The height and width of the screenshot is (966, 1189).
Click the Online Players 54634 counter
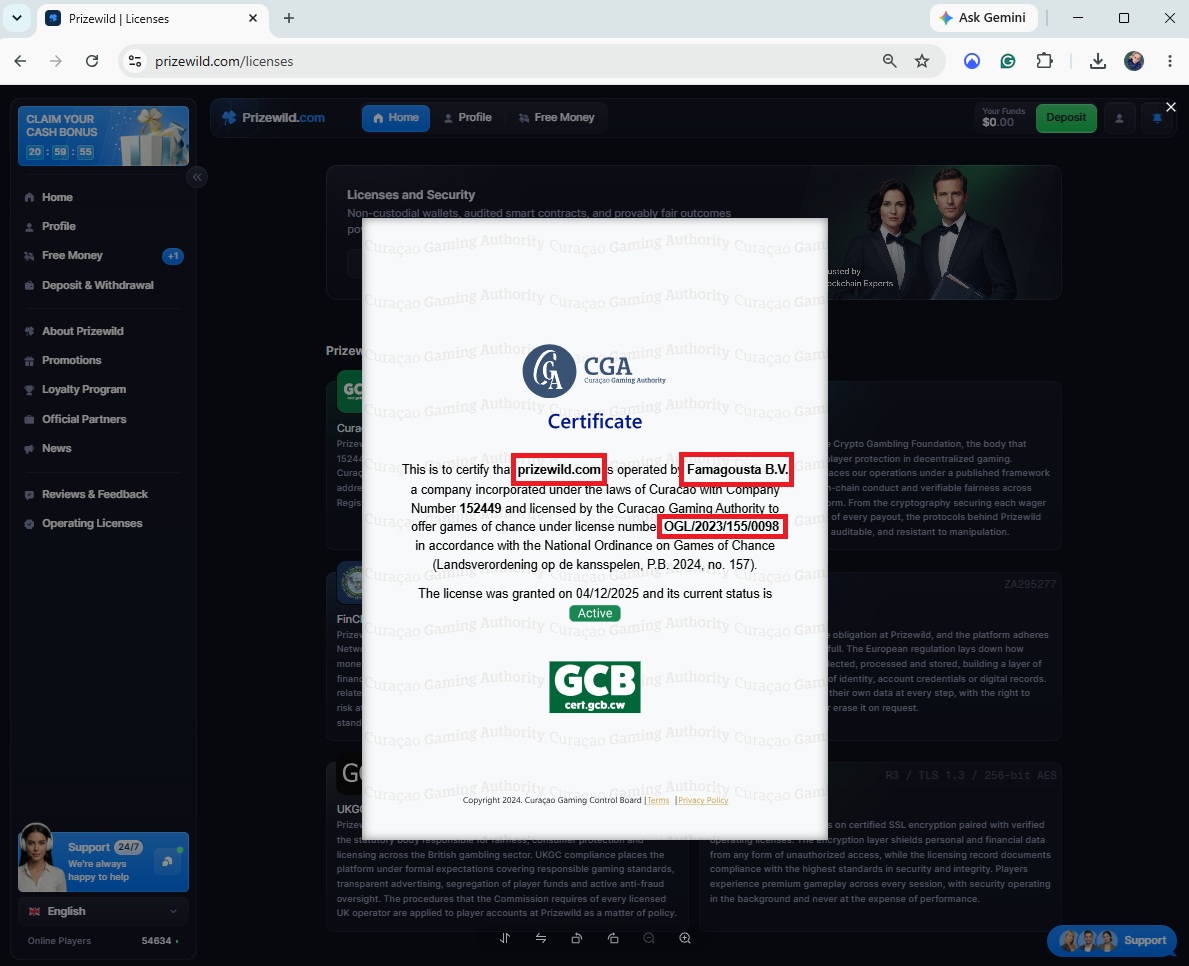pos(103,941)
